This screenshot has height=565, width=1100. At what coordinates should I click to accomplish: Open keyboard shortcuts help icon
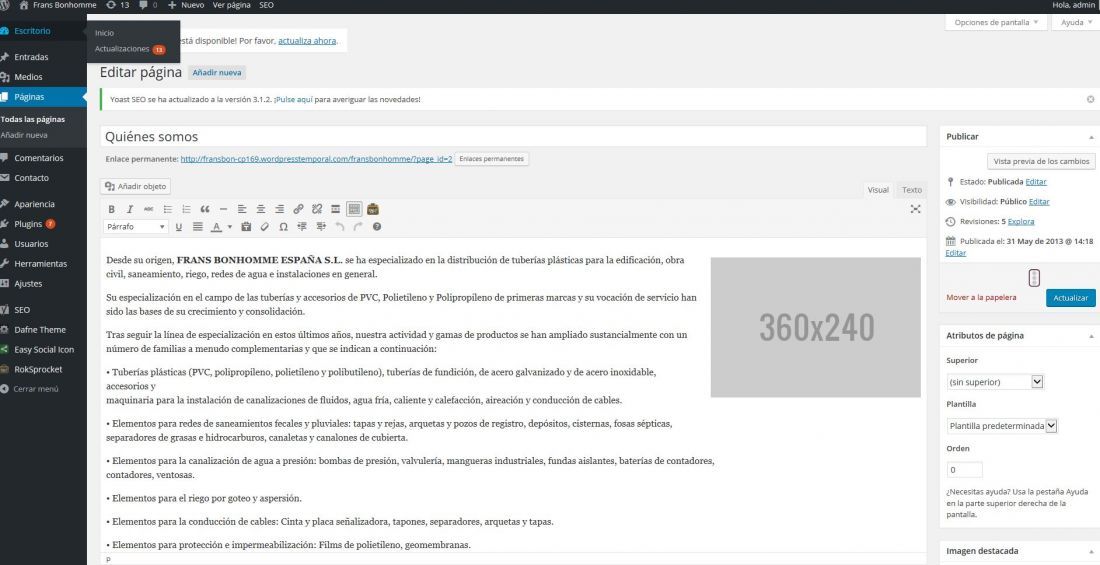pos(377,227)
